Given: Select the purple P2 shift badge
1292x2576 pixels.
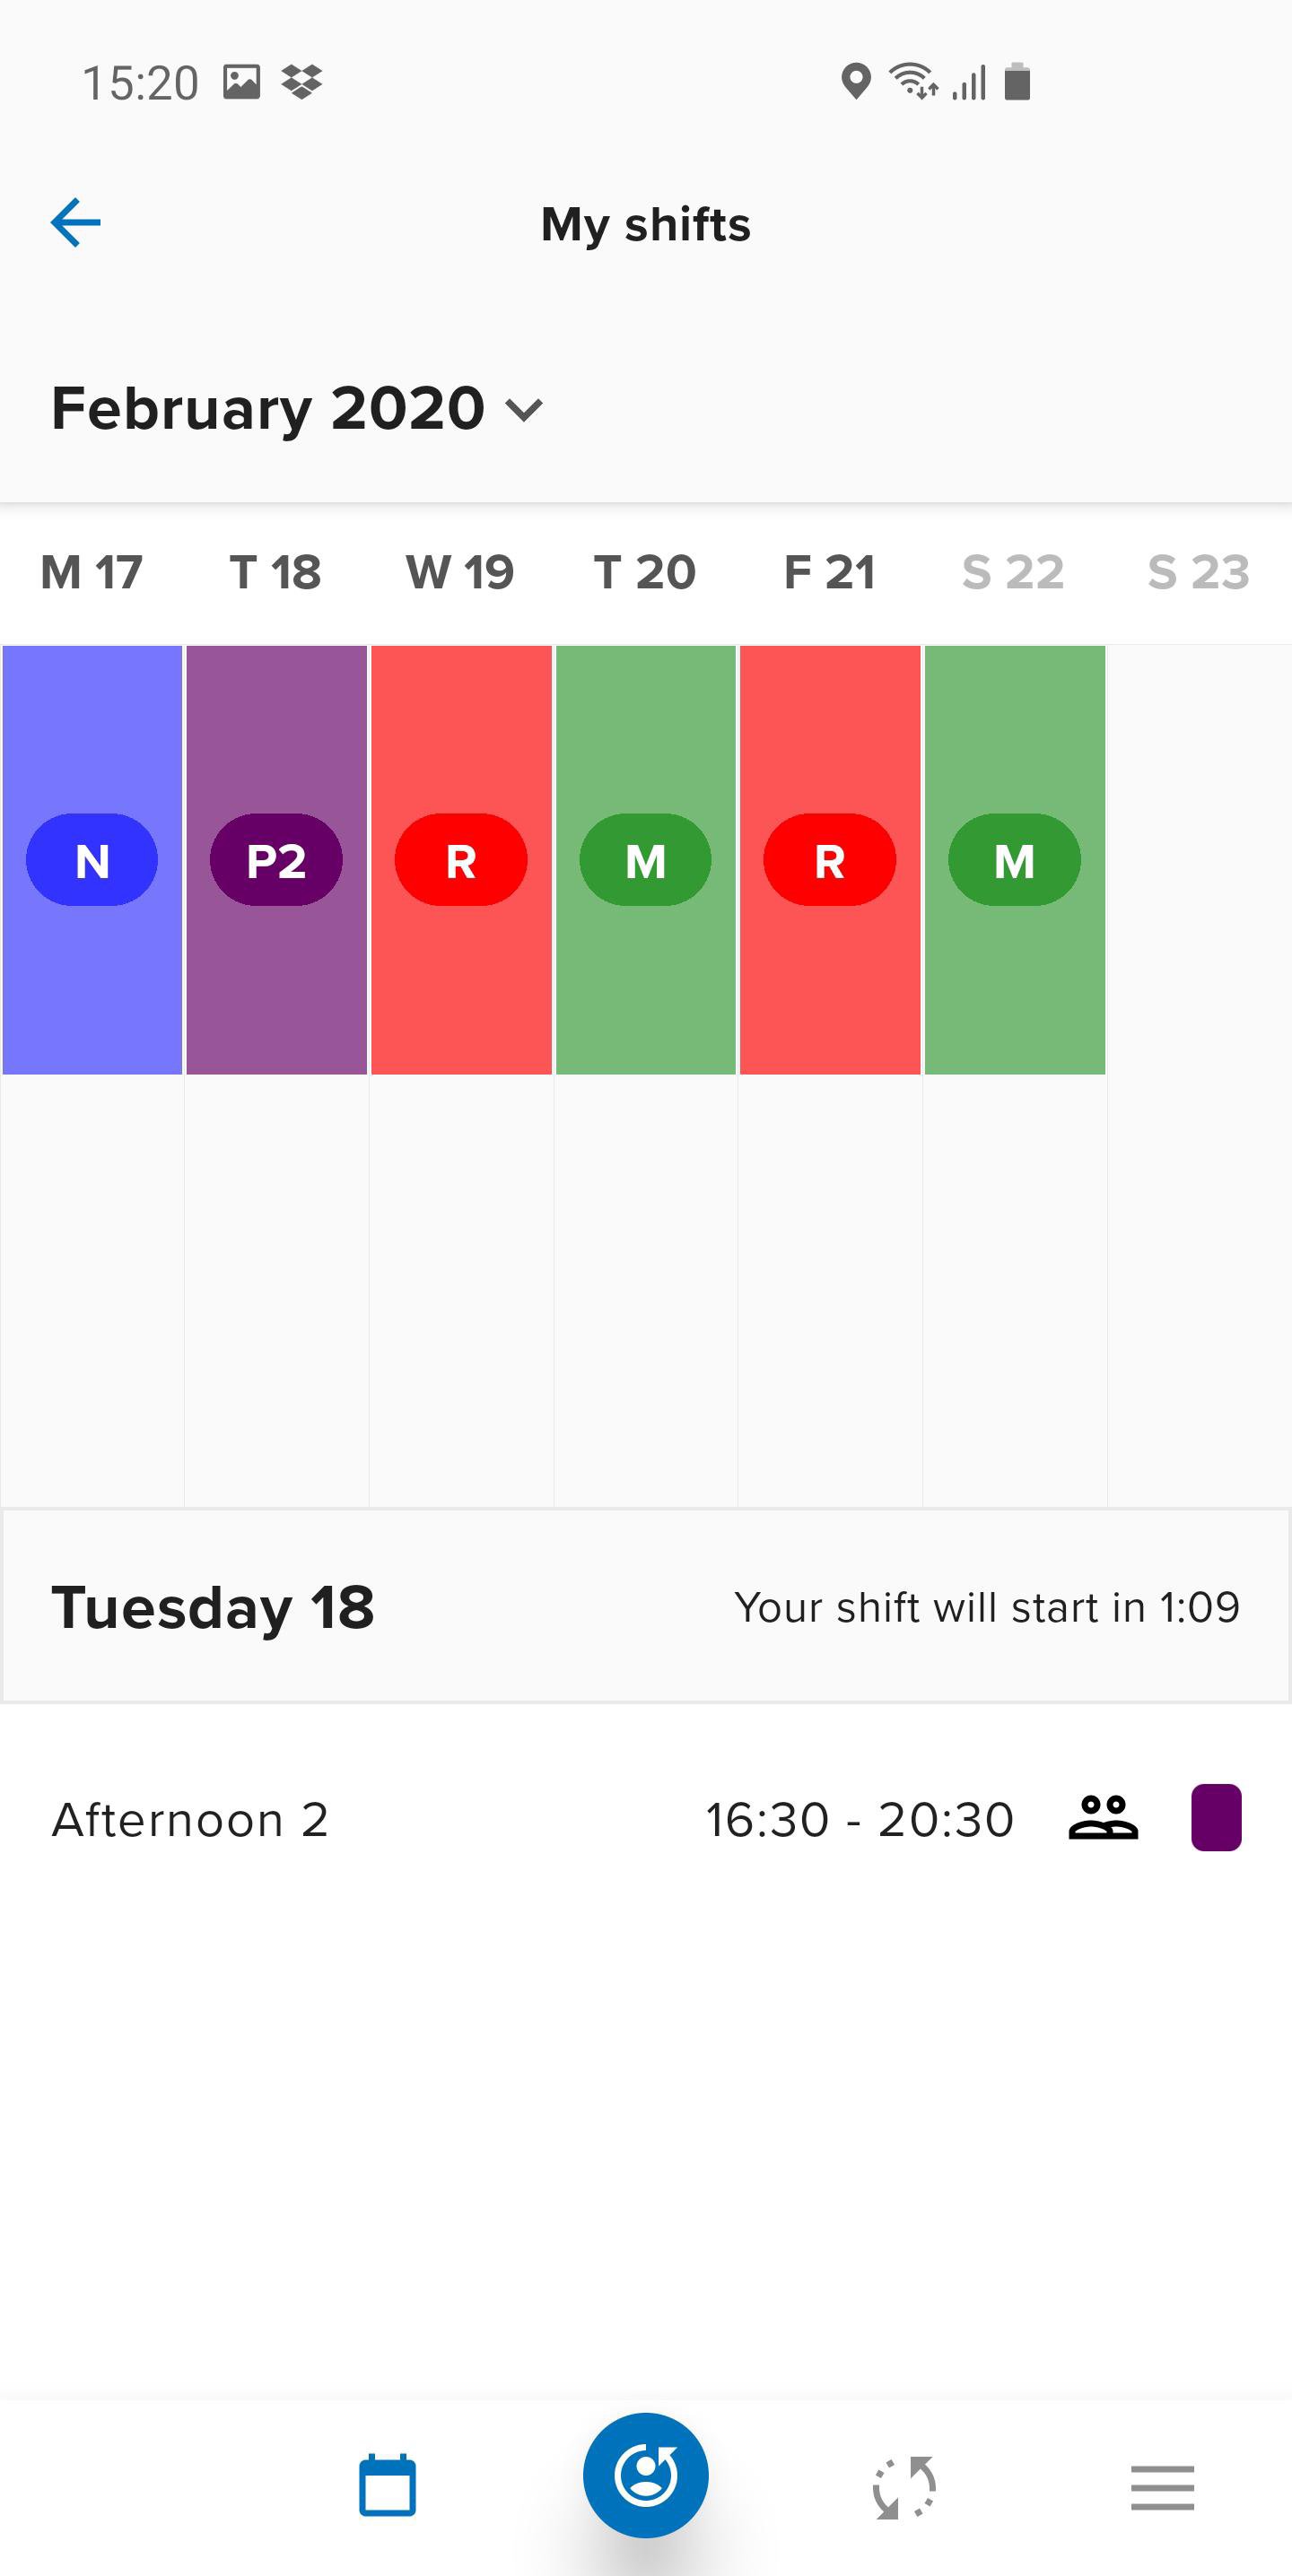Looking at the screenshot, I should (x=276, y=860).
